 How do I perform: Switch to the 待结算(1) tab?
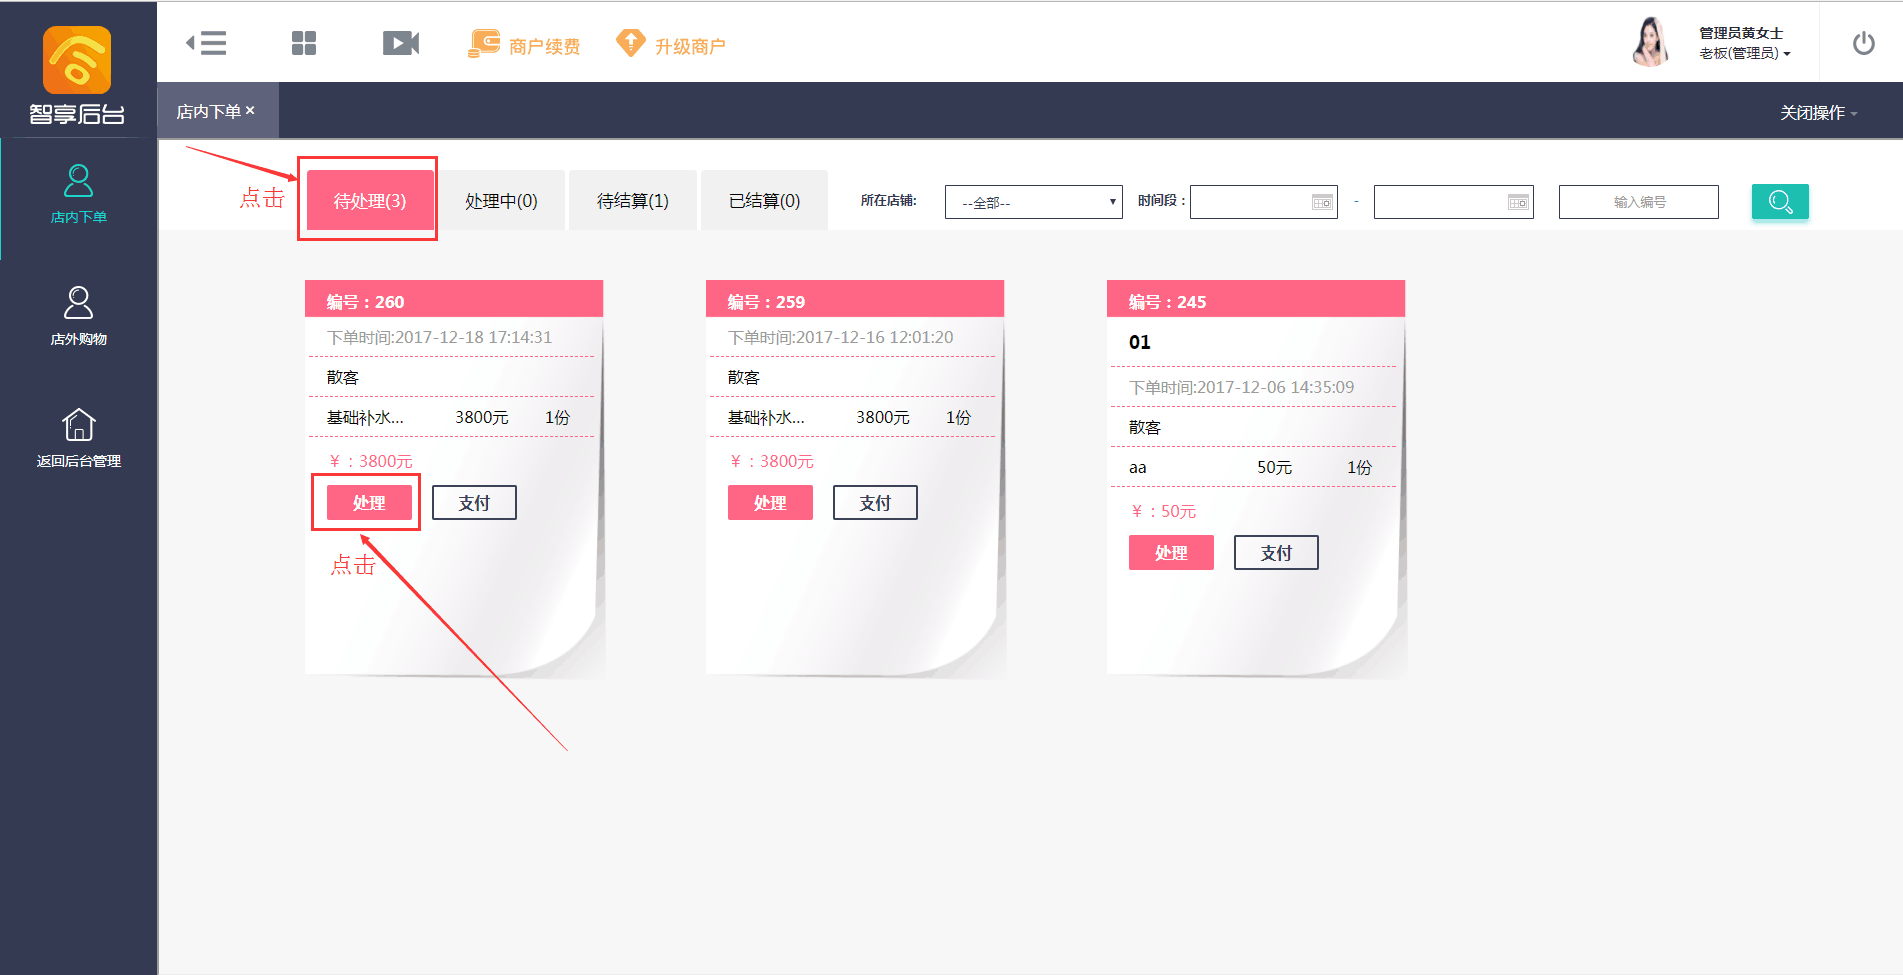coord(633,200)
